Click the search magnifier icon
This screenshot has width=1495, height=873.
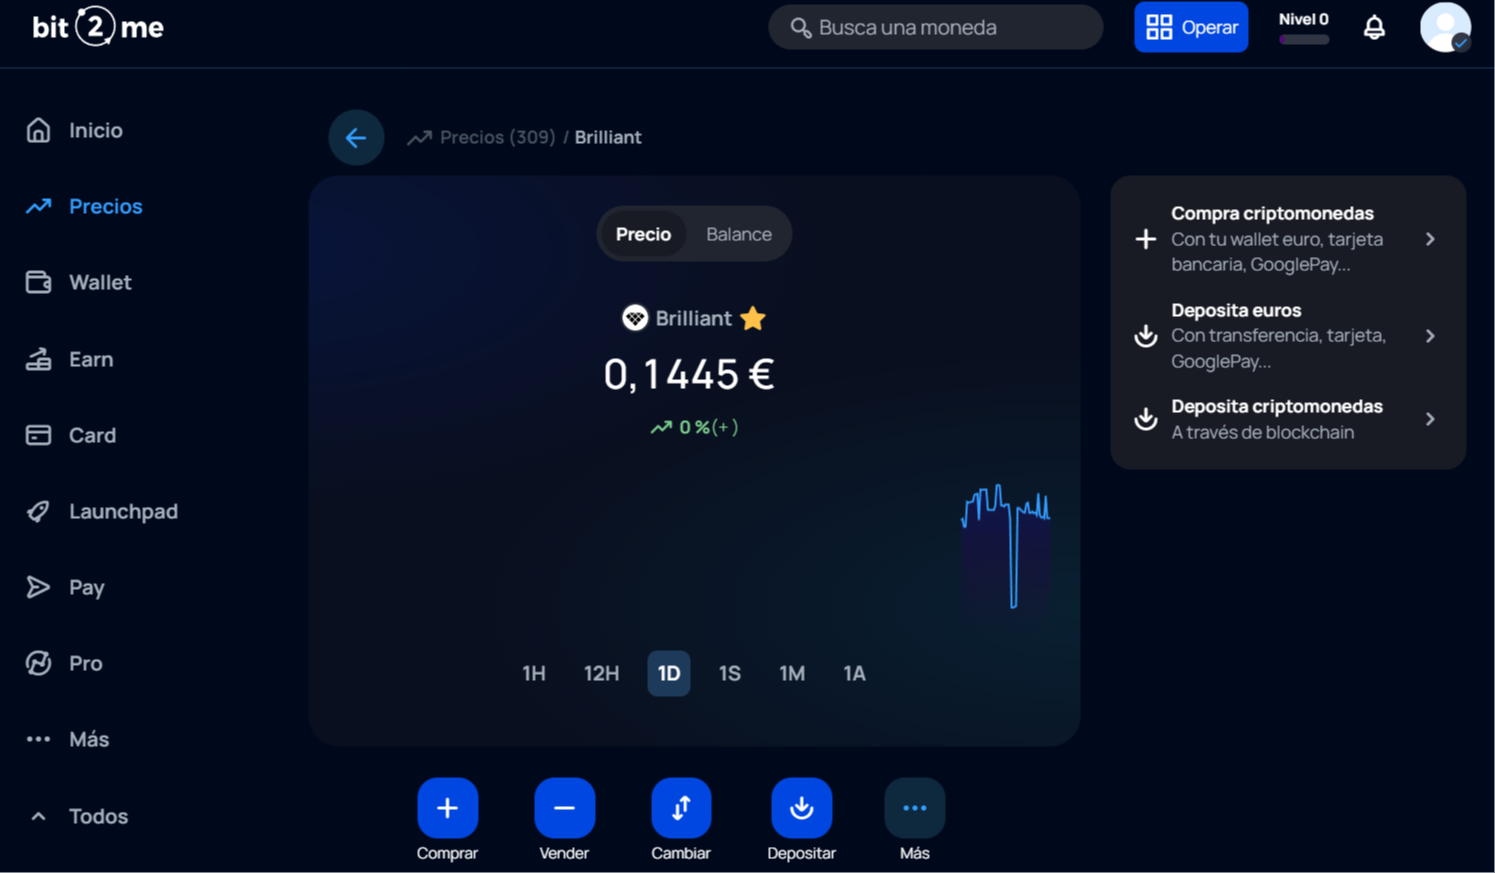click(801, 27)
